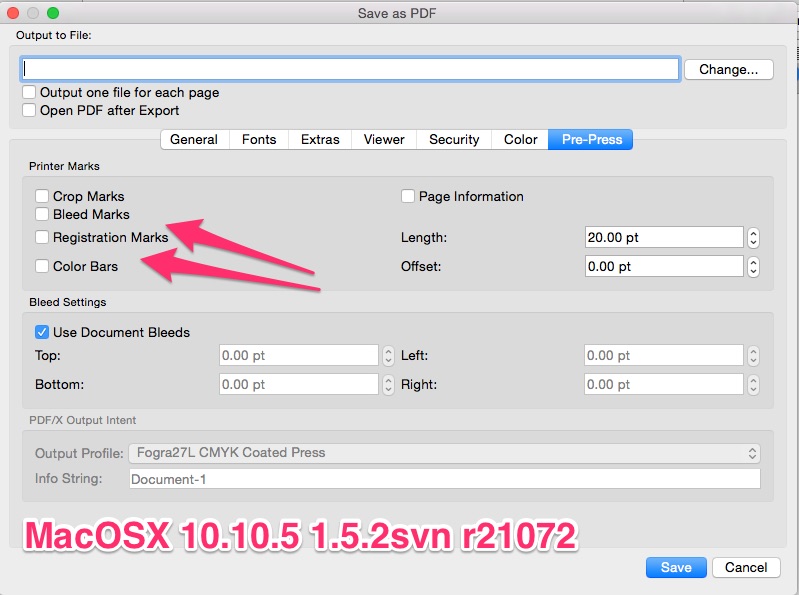Viewport: 799px width, 595px height.
Task: Enable Output one file for each page
Action: coord(29,92)
